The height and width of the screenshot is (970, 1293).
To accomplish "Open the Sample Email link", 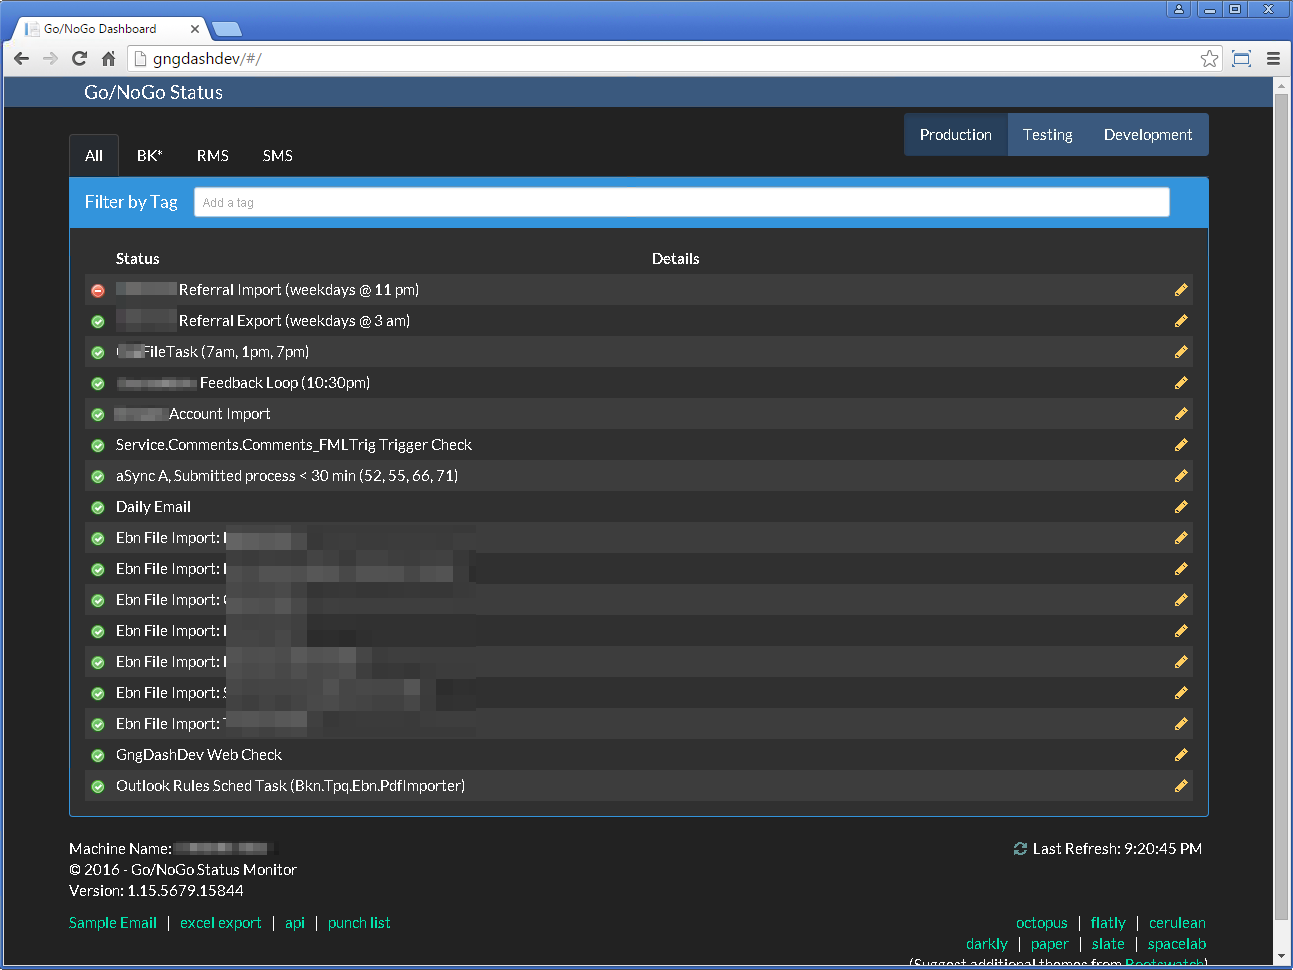I will tap(113, 923).
